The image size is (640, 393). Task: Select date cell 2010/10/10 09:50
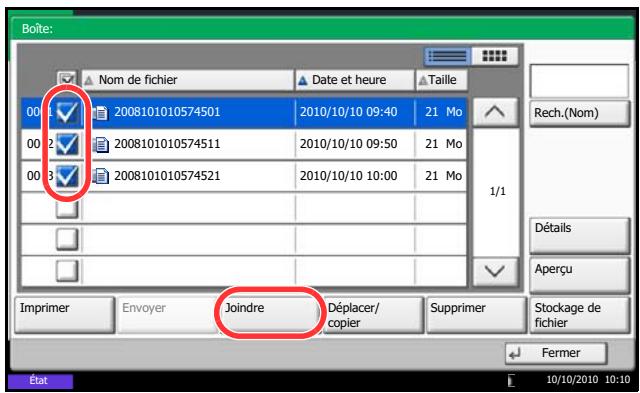[349, 144]
